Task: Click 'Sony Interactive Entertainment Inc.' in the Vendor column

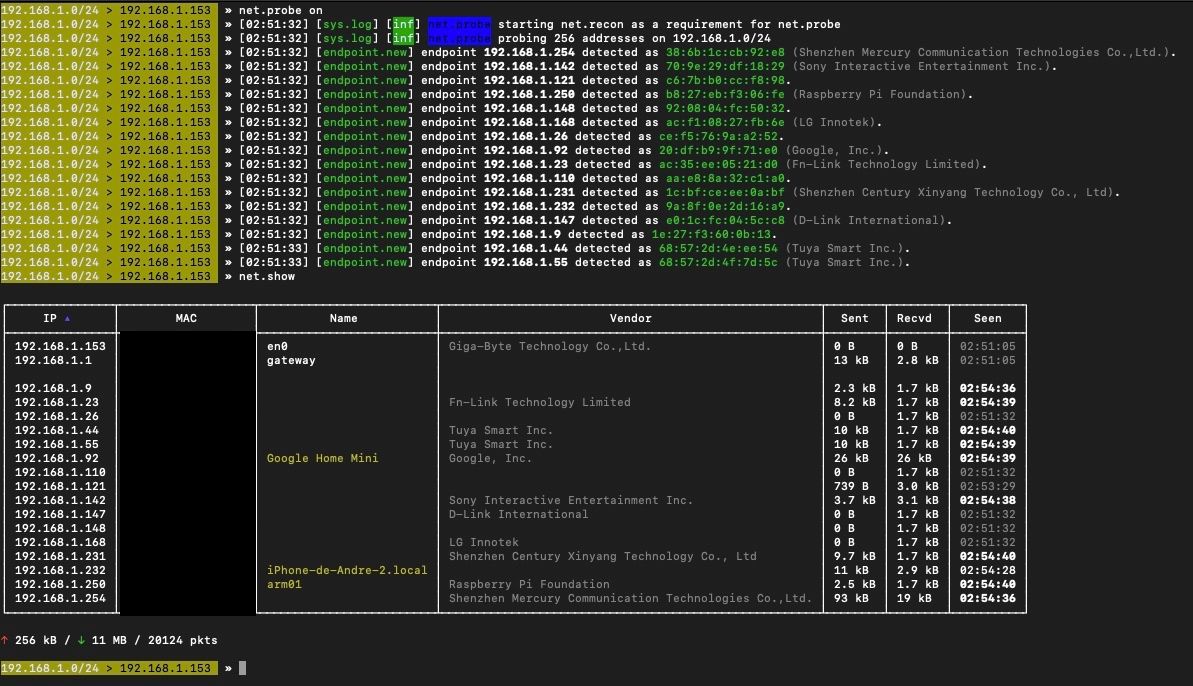Action: [x=571, y=500]
